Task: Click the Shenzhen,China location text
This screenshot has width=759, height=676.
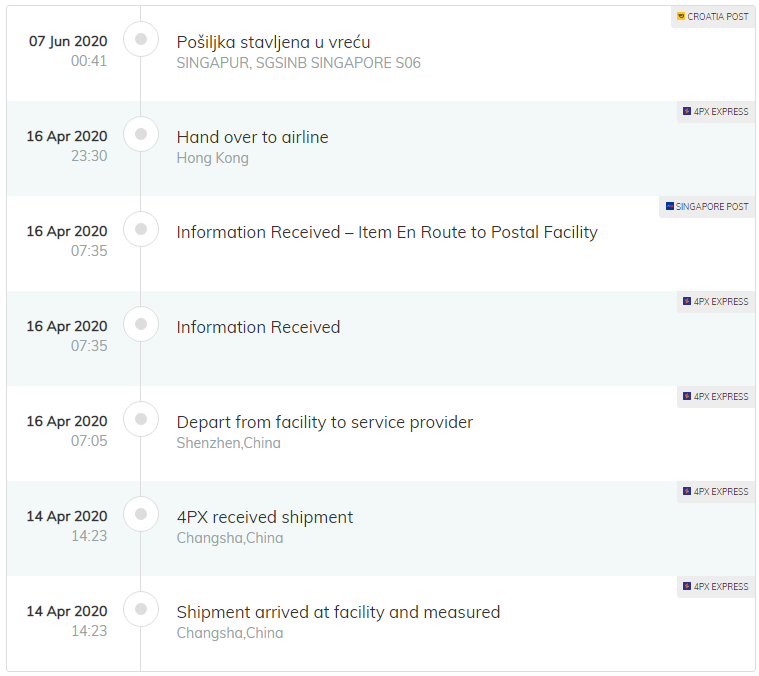Action: [x=228, y=443]
